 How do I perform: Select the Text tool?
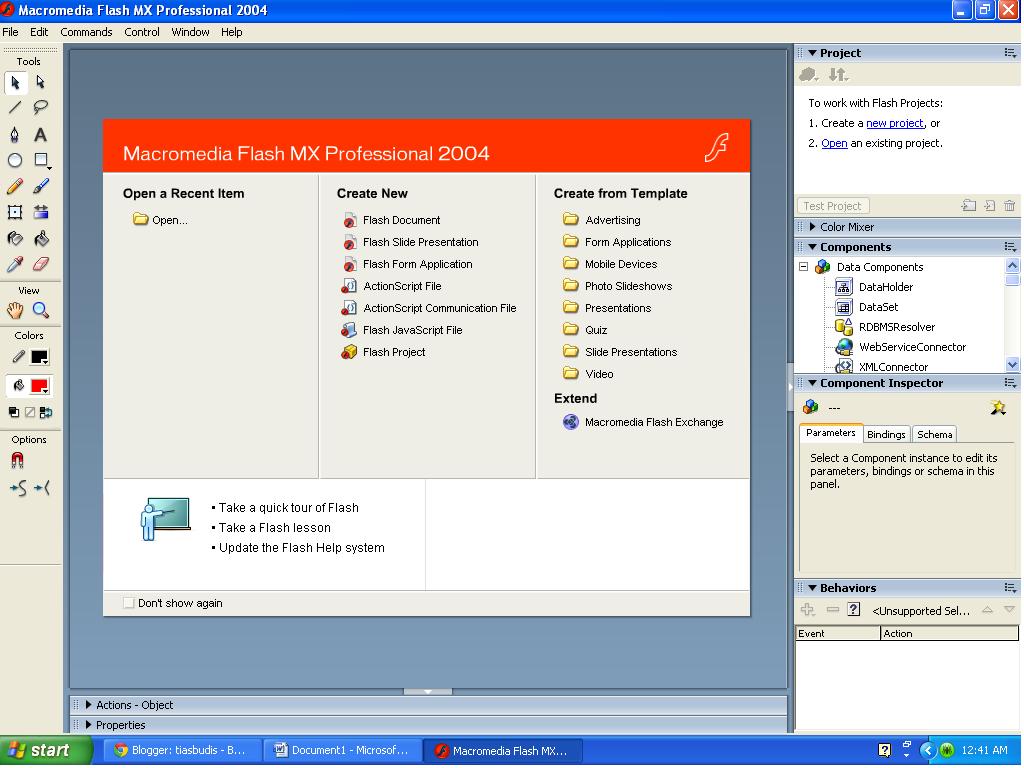[40, 135]
